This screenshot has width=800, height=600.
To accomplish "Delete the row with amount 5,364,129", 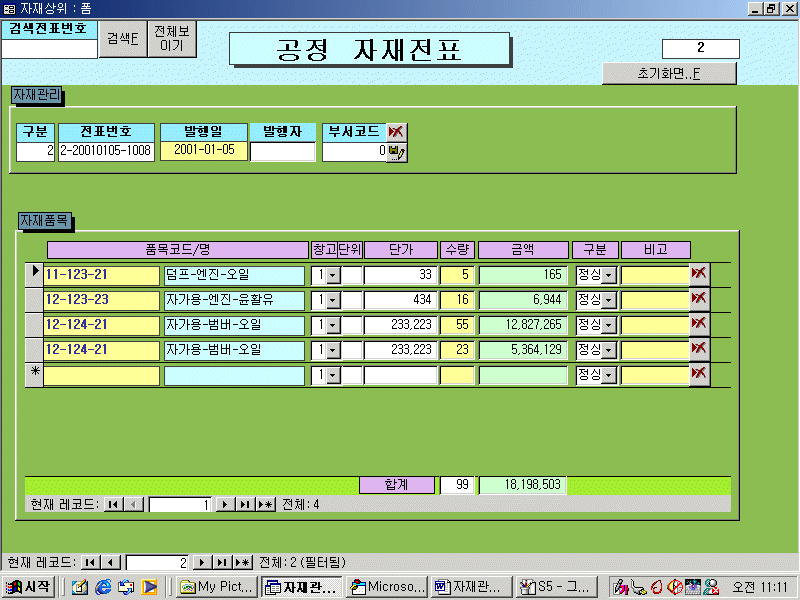I will click(x=699, y=349).
